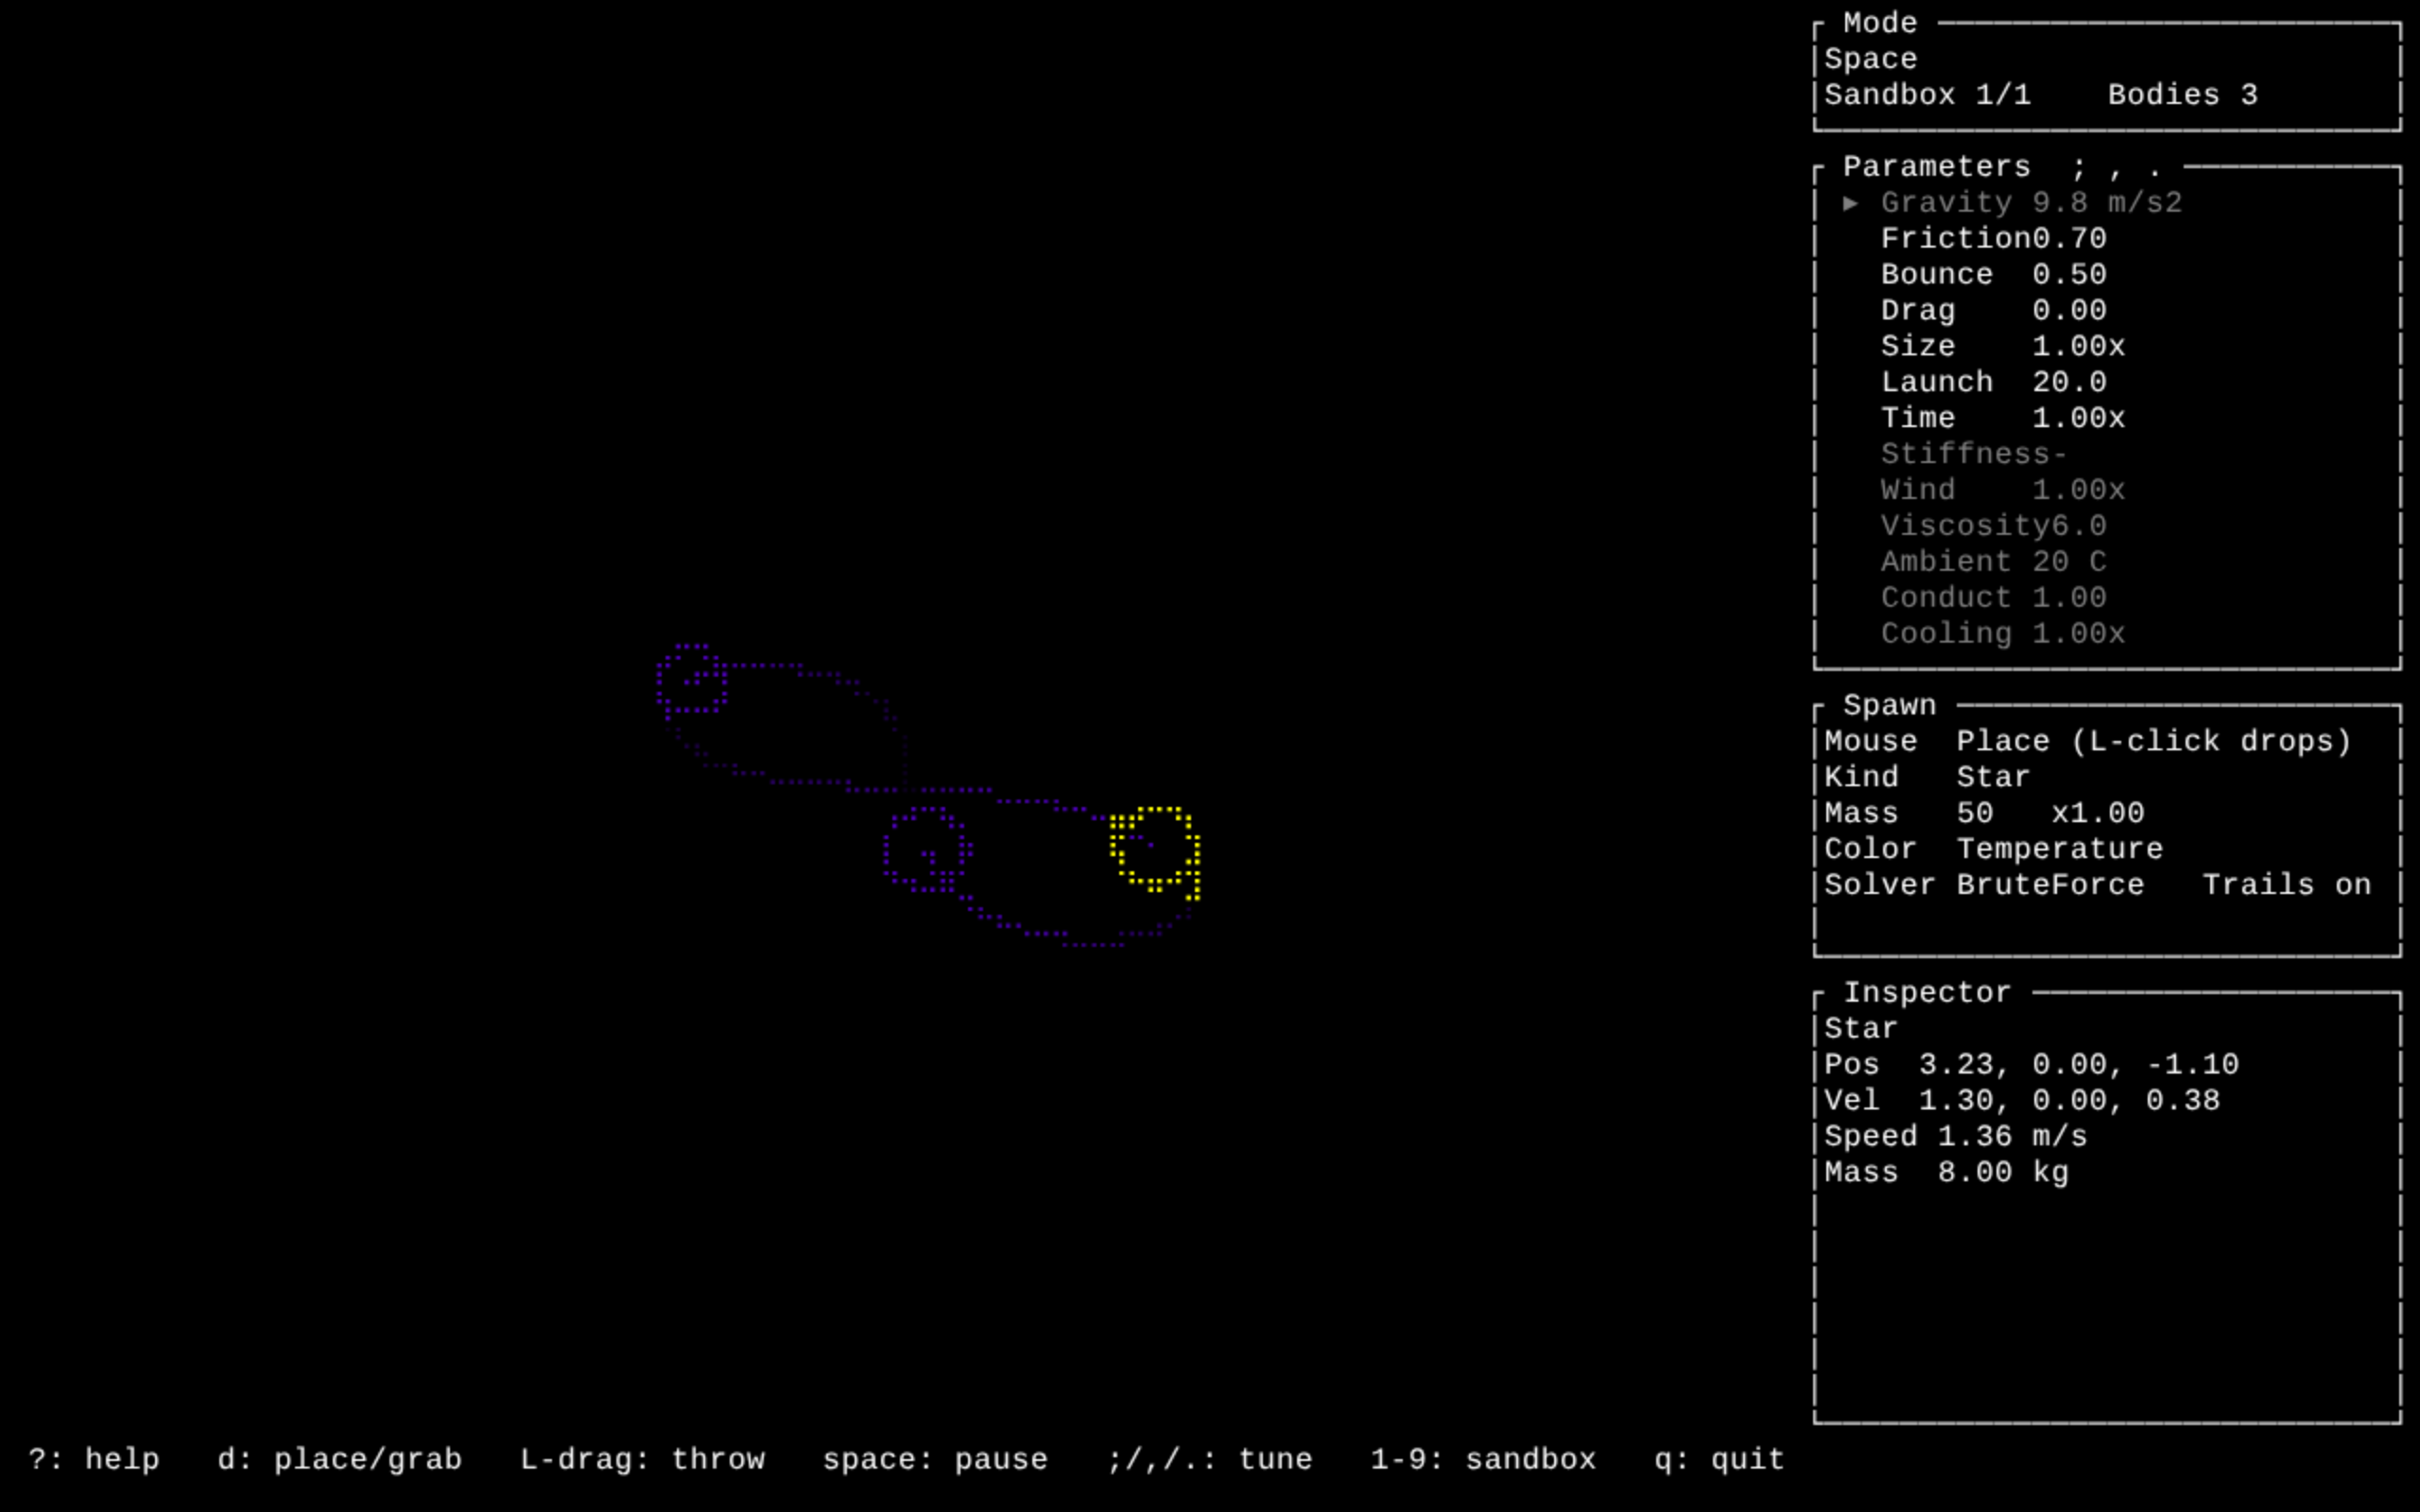
Task: Click the Mass 8.00 kg line
Action: [1946, 1173]
